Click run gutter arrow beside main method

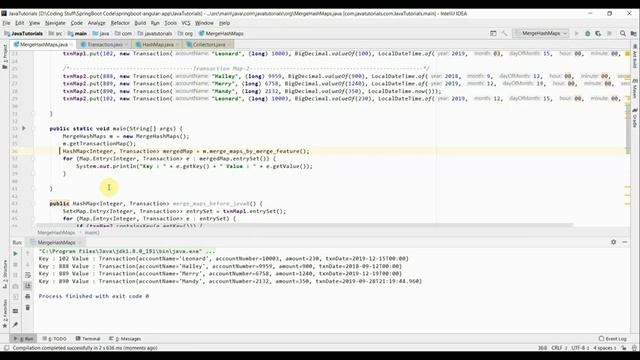[x=24, y=128]
